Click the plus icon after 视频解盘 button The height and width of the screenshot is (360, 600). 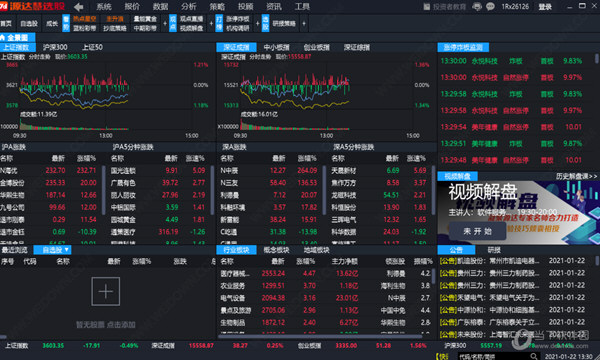[211, 24]
